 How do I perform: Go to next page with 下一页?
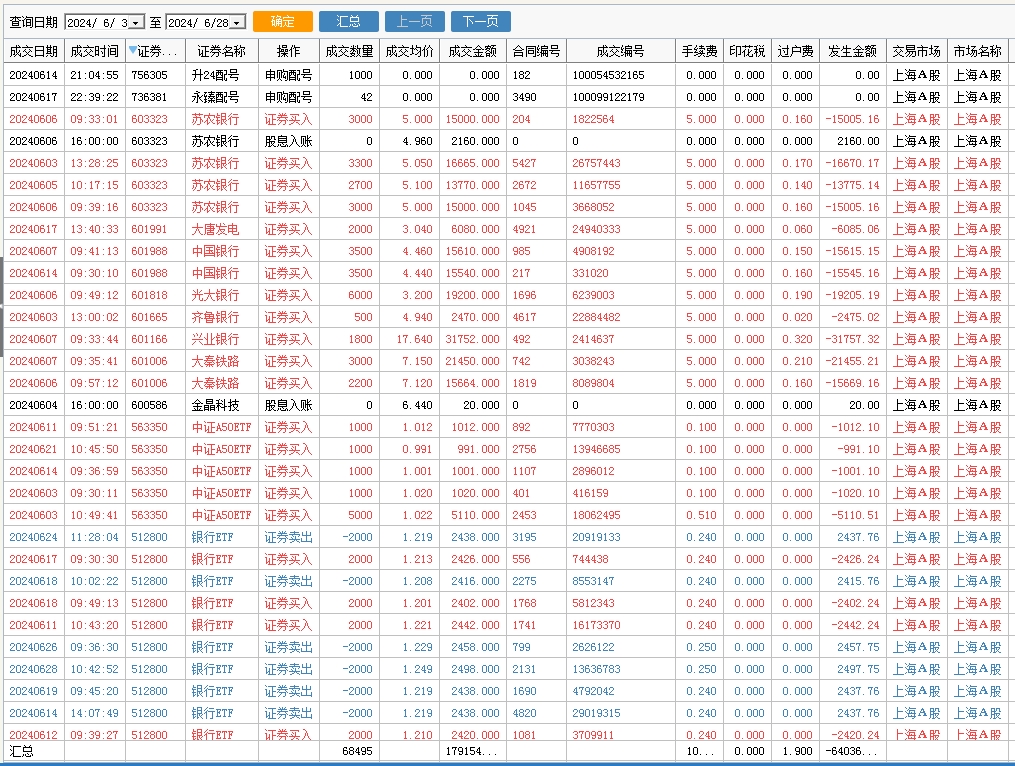click(x=481, y=21)
